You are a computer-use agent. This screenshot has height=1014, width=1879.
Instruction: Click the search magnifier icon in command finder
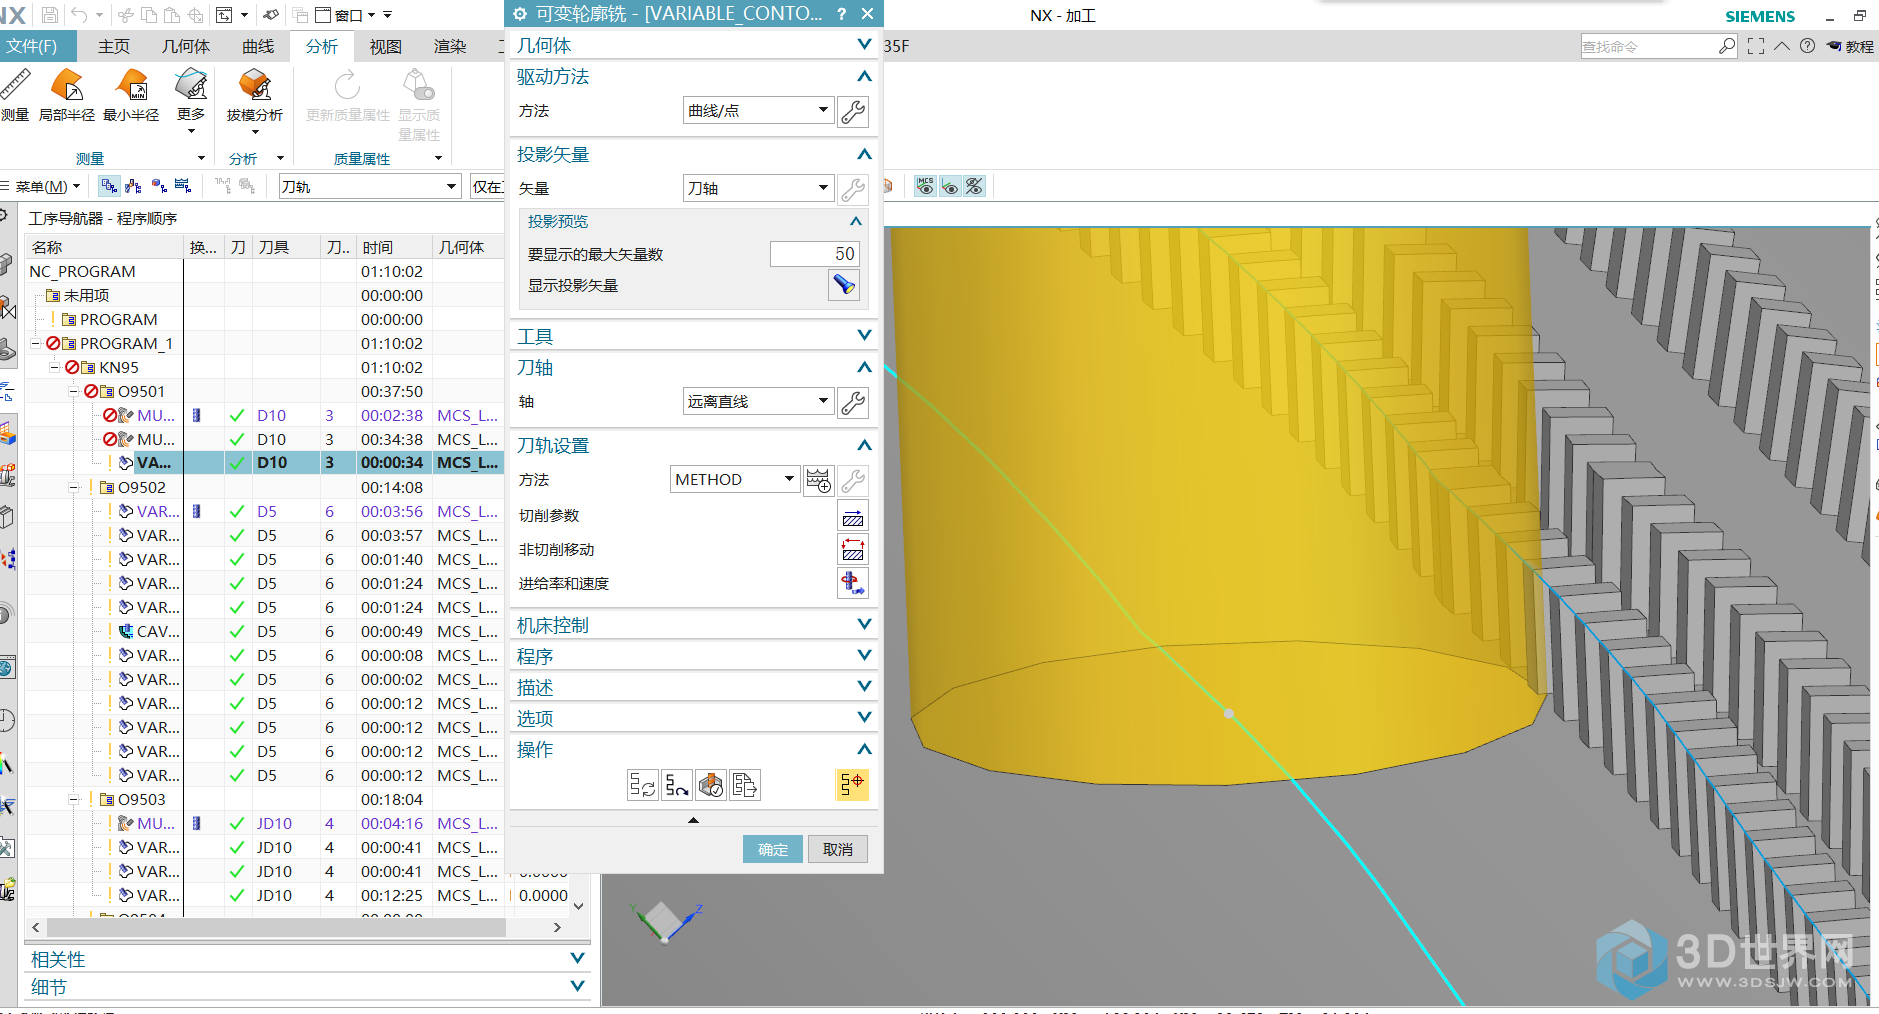tap(1727, 46)
